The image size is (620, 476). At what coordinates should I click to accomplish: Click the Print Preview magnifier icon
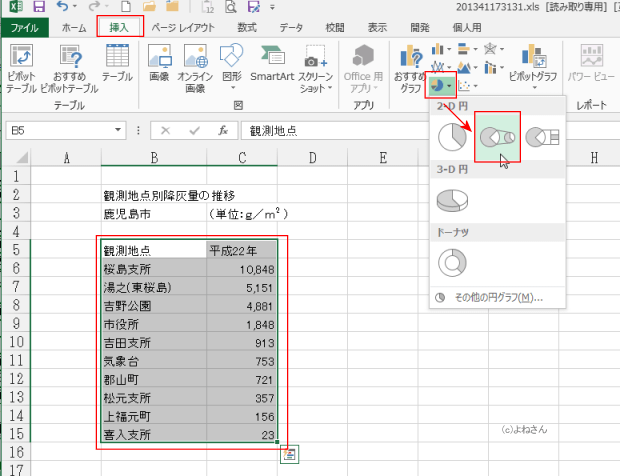click(231, 6)
